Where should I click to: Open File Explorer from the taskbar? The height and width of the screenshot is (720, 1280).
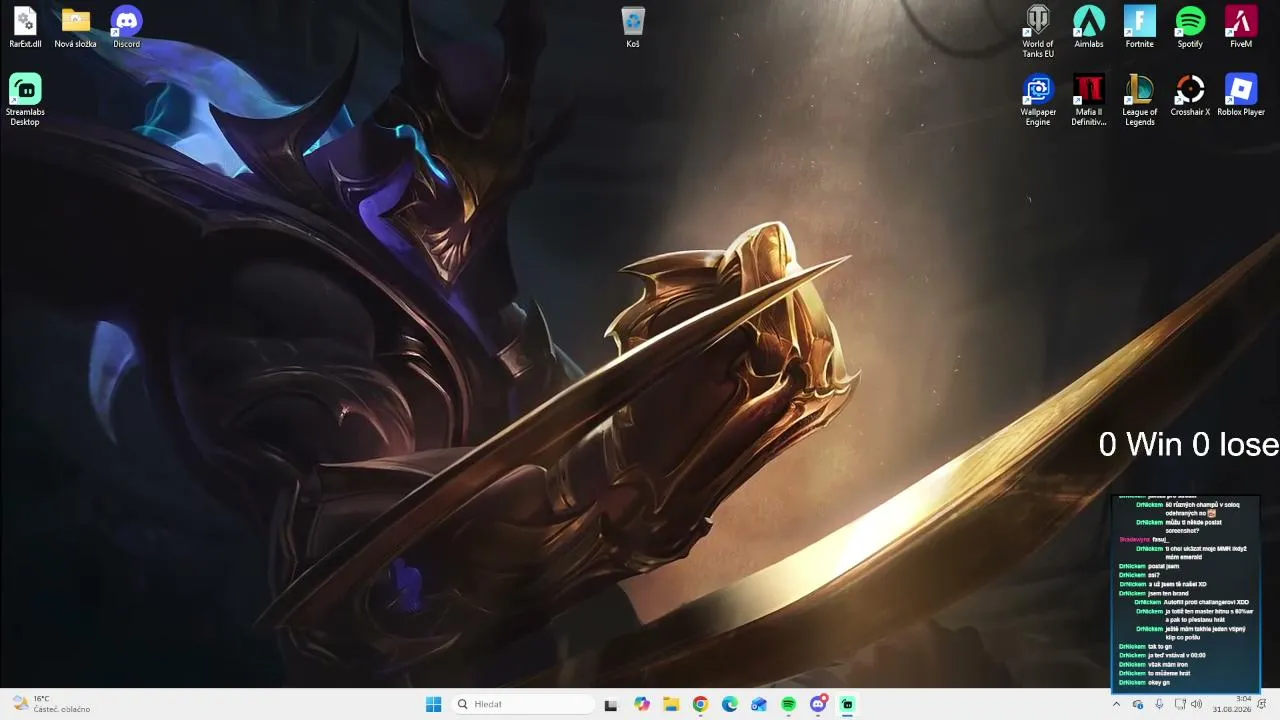point(671,704)
